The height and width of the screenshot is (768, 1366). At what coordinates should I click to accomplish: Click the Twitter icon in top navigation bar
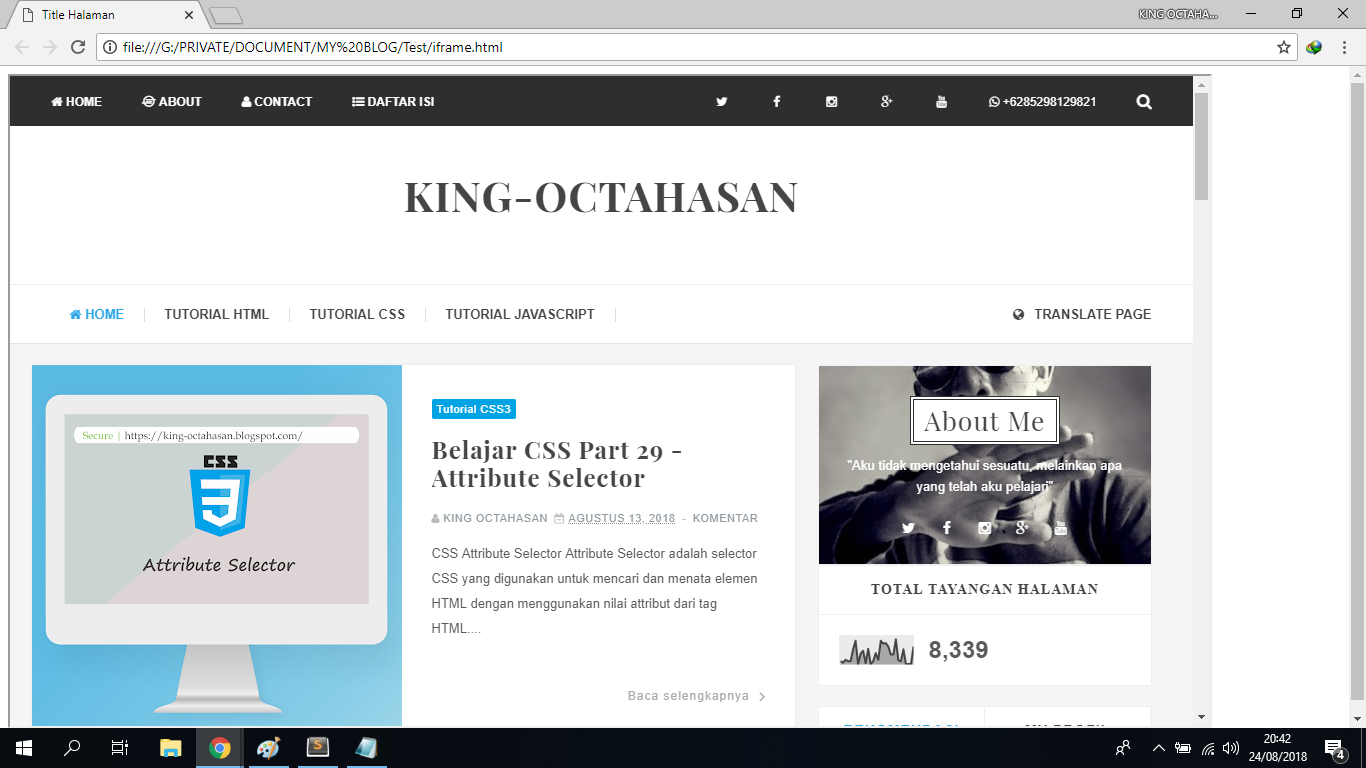click(x=721, y=102)
